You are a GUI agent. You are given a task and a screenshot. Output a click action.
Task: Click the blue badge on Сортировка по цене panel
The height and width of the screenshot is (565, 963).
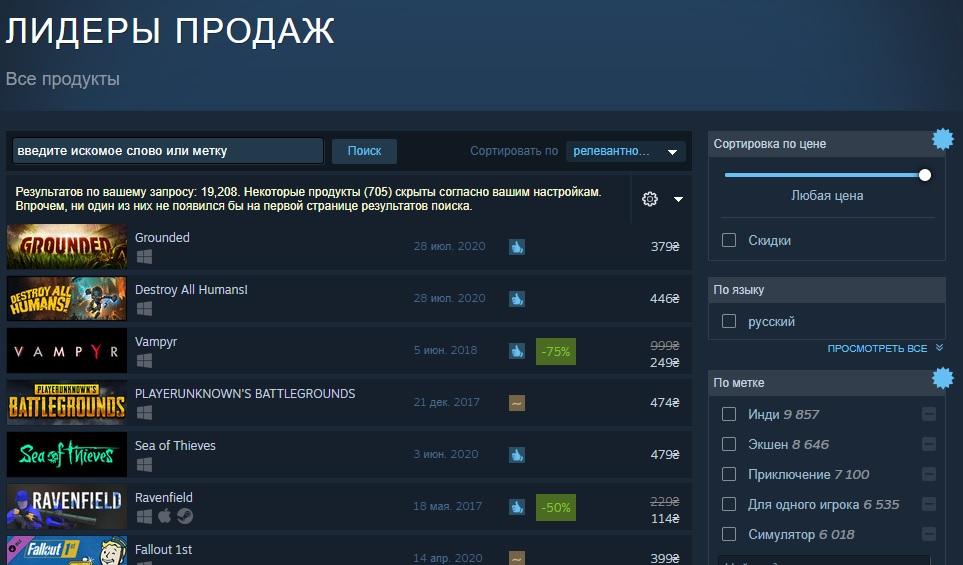[x=943, y=139]
